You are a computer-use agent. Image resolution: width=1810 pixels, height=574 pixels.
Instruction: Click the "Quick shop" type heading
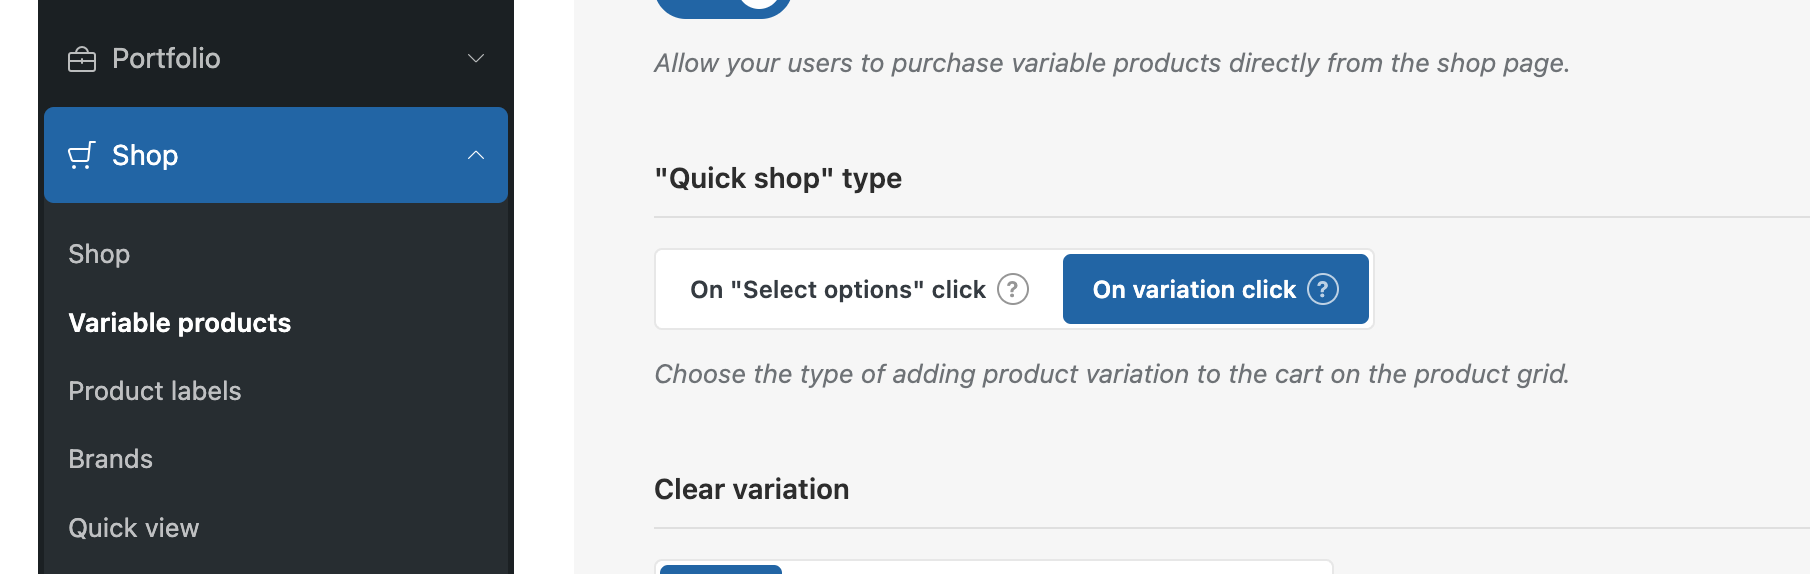click(x=778, y=178)
